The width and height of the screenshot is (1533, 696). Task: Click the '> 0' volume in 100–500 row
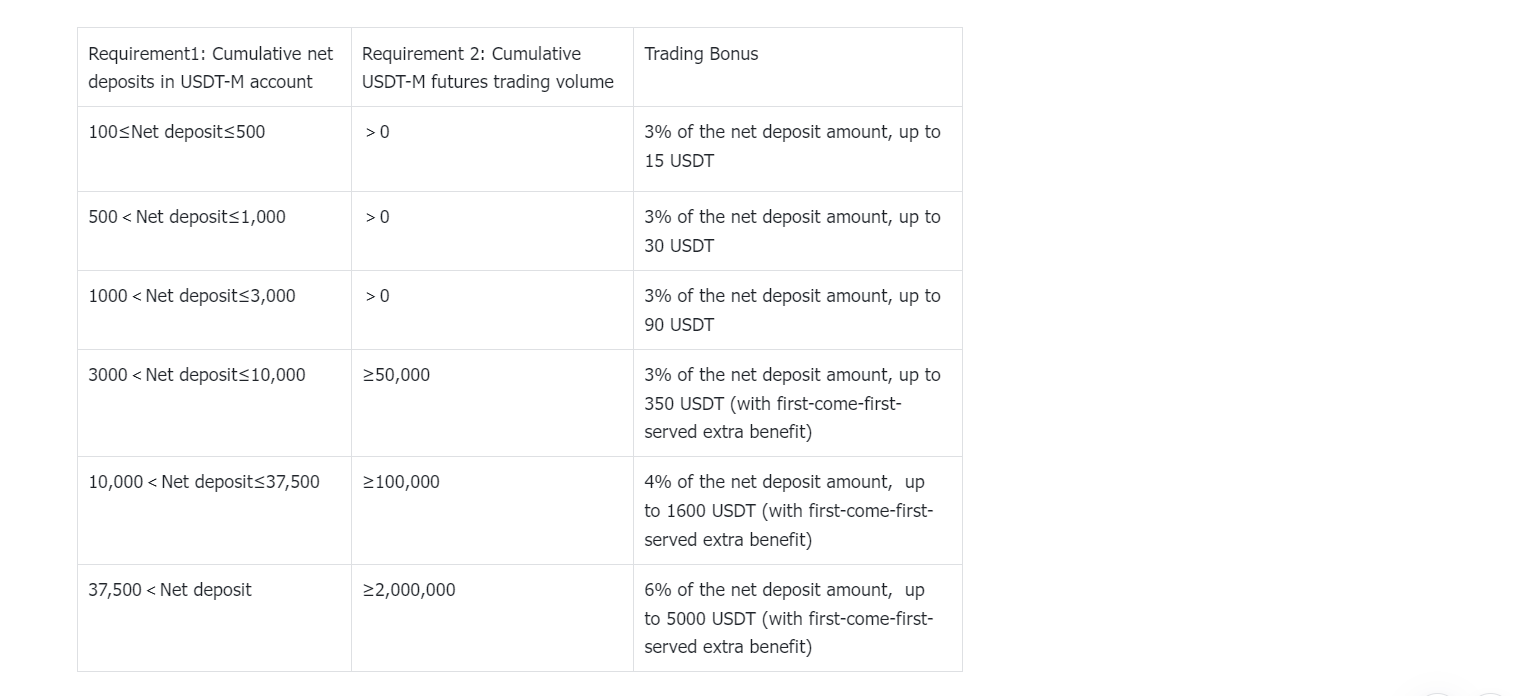coord(492,149)
